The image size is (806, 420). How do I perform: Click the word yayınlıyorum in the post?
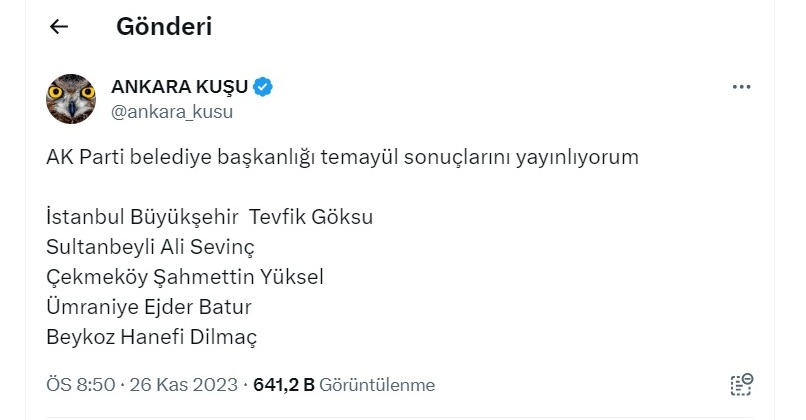click(x=577, y=157)
